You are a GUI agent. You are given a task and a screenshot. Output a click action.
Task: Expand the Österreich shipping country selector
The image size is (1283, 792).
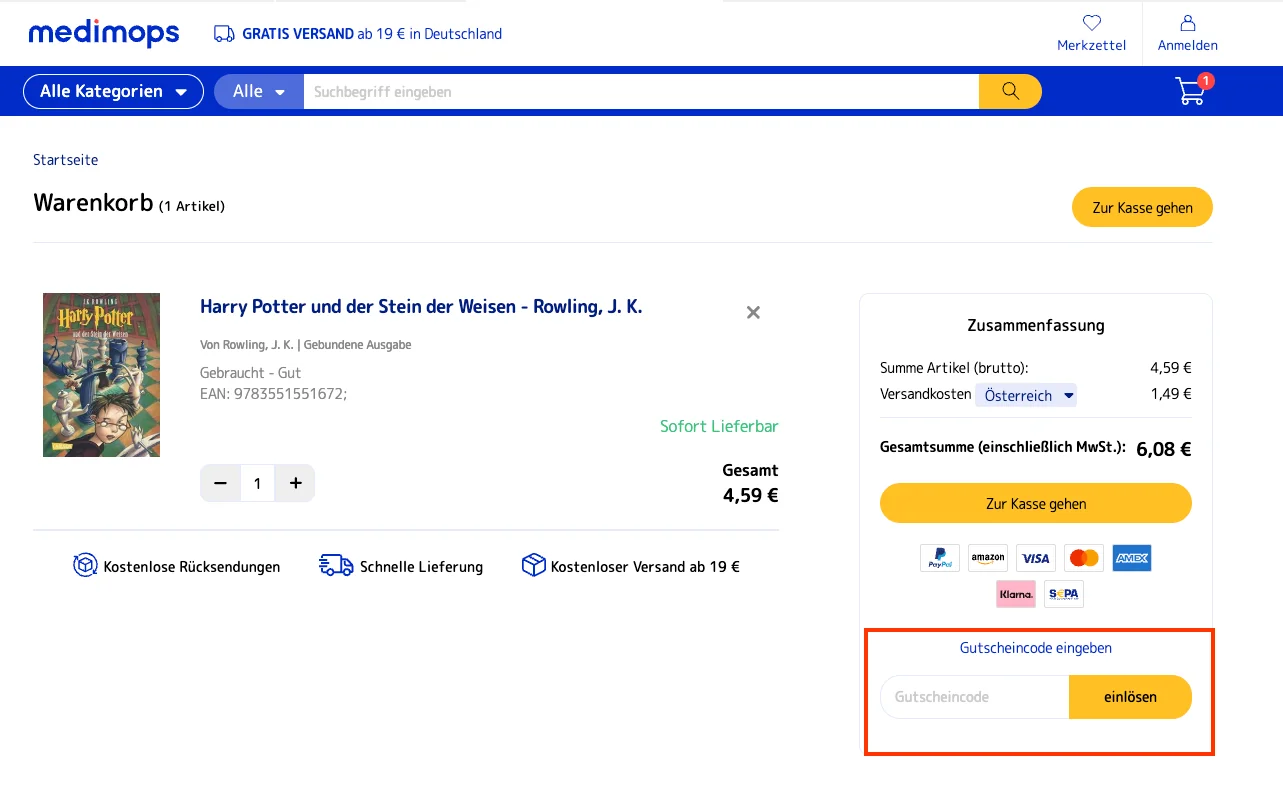click(x=1026, y=394)
